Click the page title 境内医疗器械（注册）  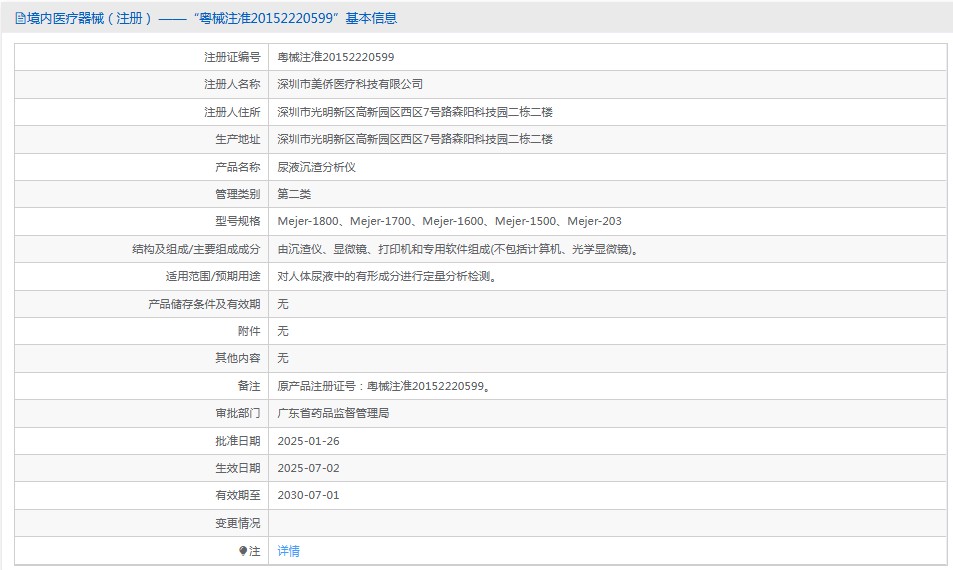click(89, 18)
